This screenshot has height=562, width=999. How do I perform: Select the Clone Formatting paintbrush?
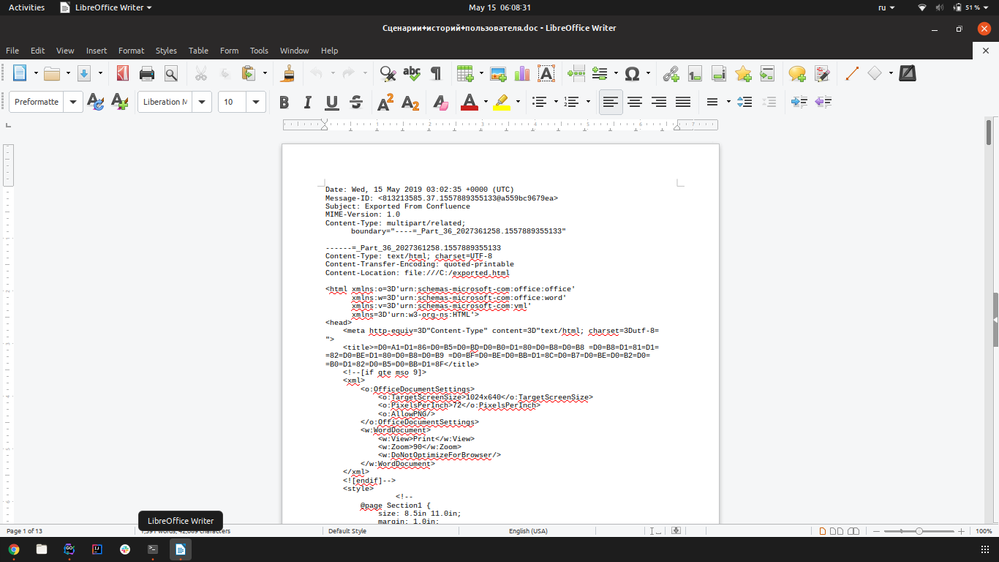pos(288,74)
